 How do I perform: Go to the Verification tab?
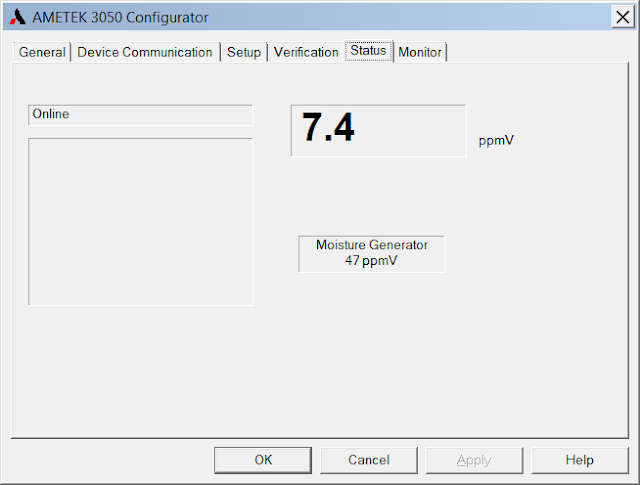click(306, 52)
